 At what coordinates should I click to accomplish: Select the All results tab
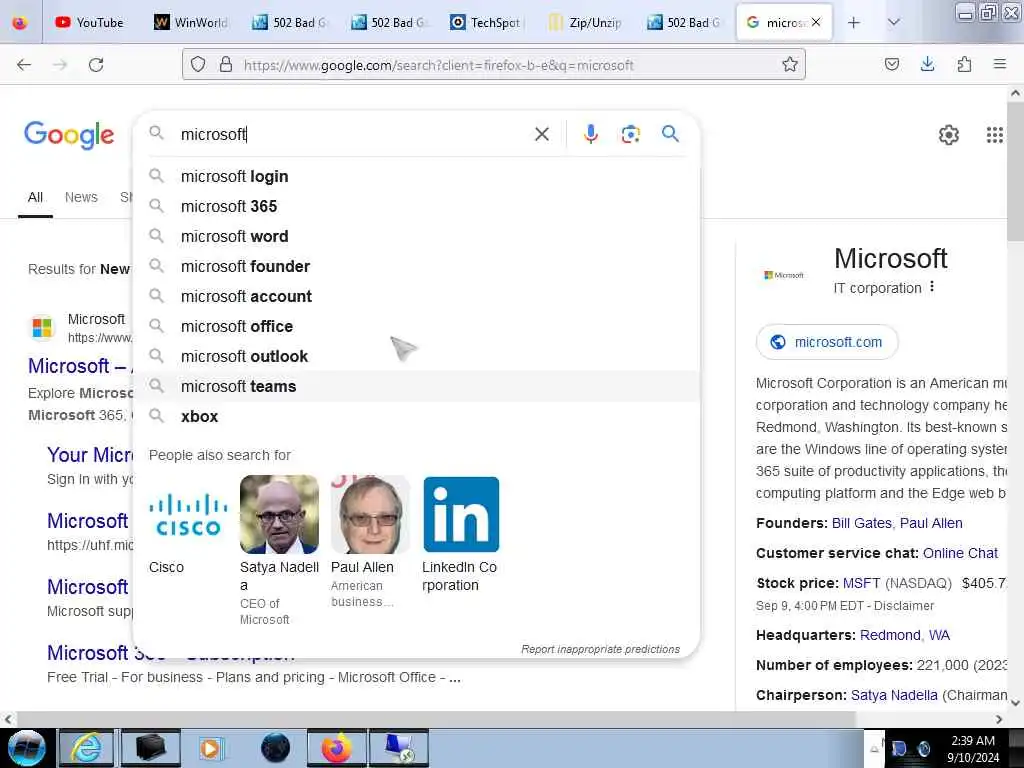[x=35, y=197]
